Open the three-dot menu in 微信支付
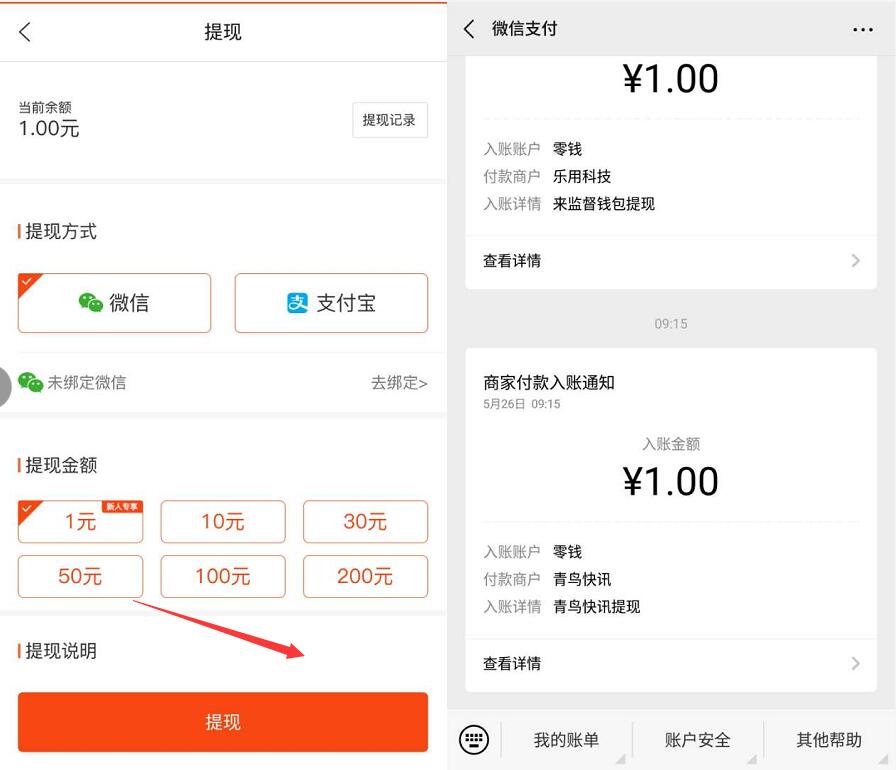This screenshot has height=770, width=896. tap(862, 30)
